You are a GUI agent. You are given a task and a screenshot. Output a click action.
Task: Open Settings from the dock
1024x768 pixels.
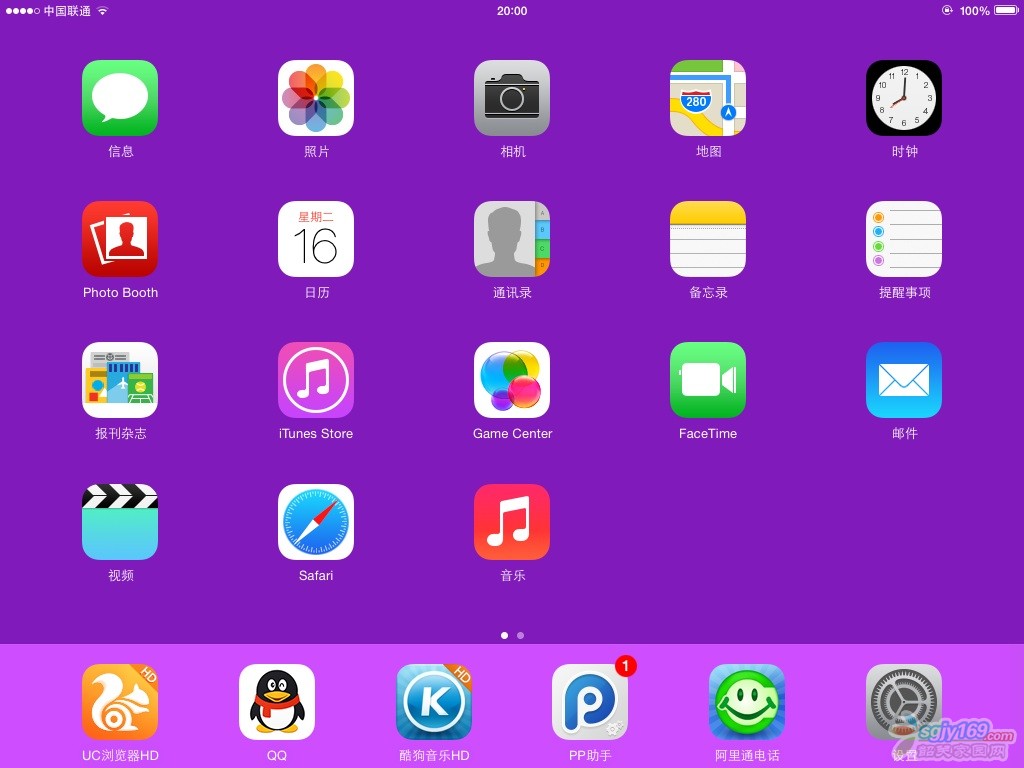coord(904,702)
